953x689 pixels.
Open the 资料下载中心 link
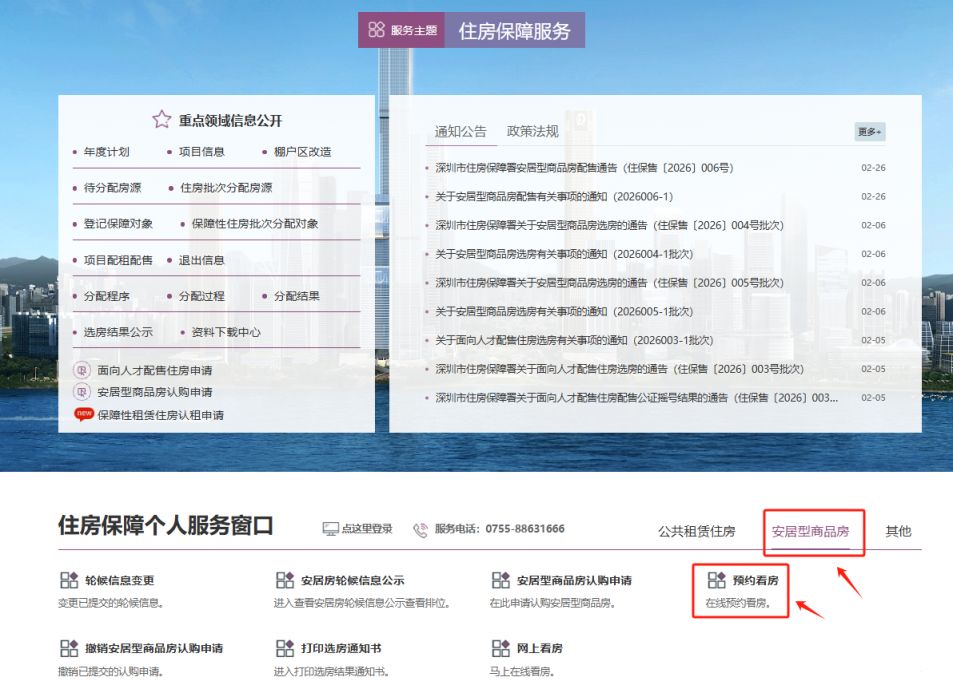tap(226, 332)
